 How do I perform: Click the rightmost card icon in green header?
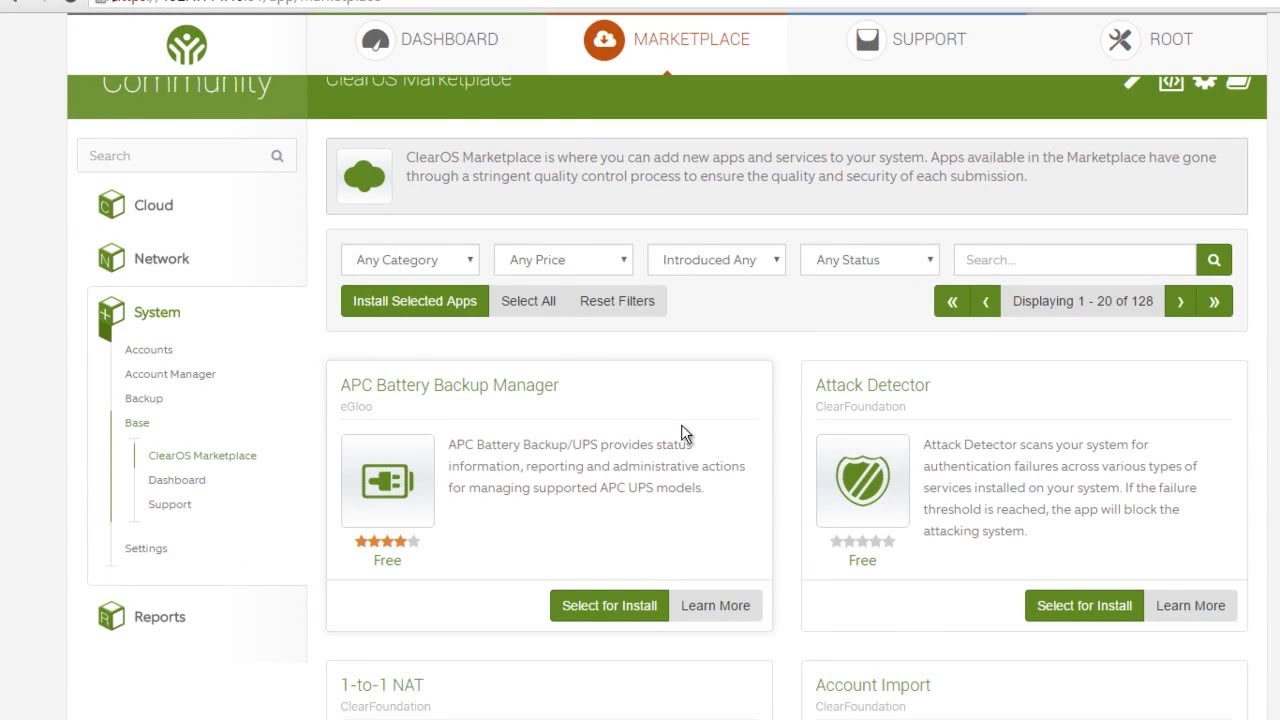(x=1239, y=82)
